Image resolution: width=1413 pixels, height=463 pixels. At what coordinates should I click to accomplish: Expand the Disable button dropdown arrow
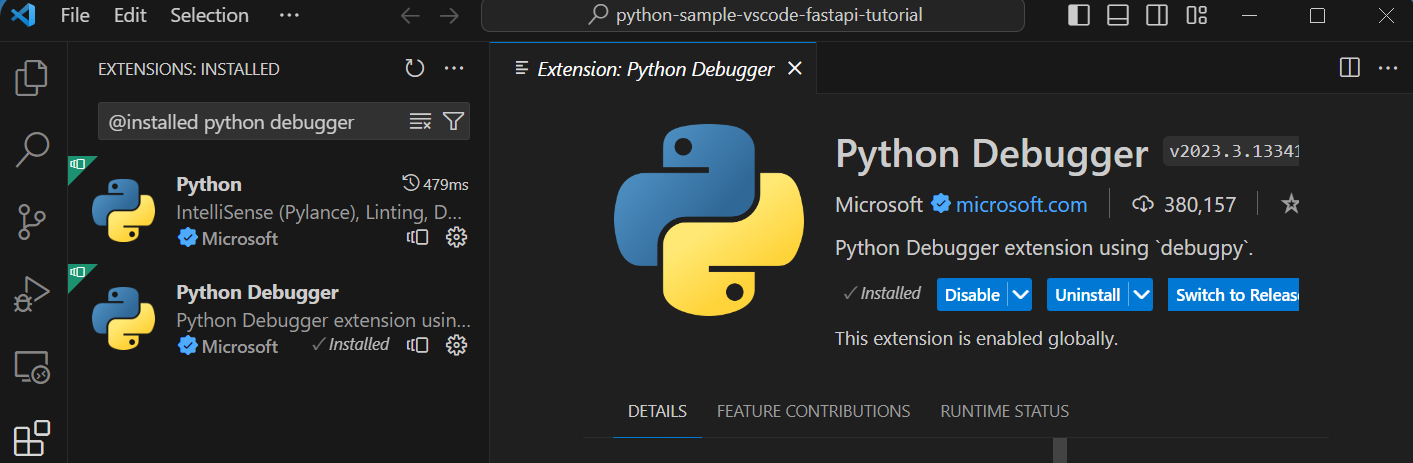pyautogui.click(x=1020, y=295)
